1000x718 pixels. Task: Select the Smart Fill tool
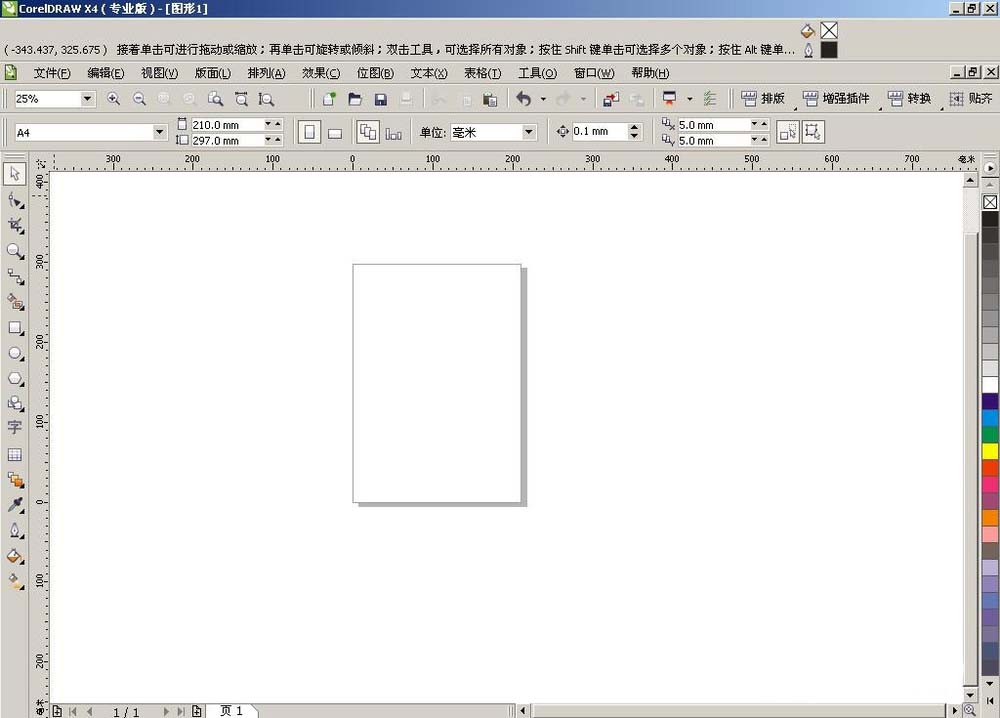tap(15, 302)
